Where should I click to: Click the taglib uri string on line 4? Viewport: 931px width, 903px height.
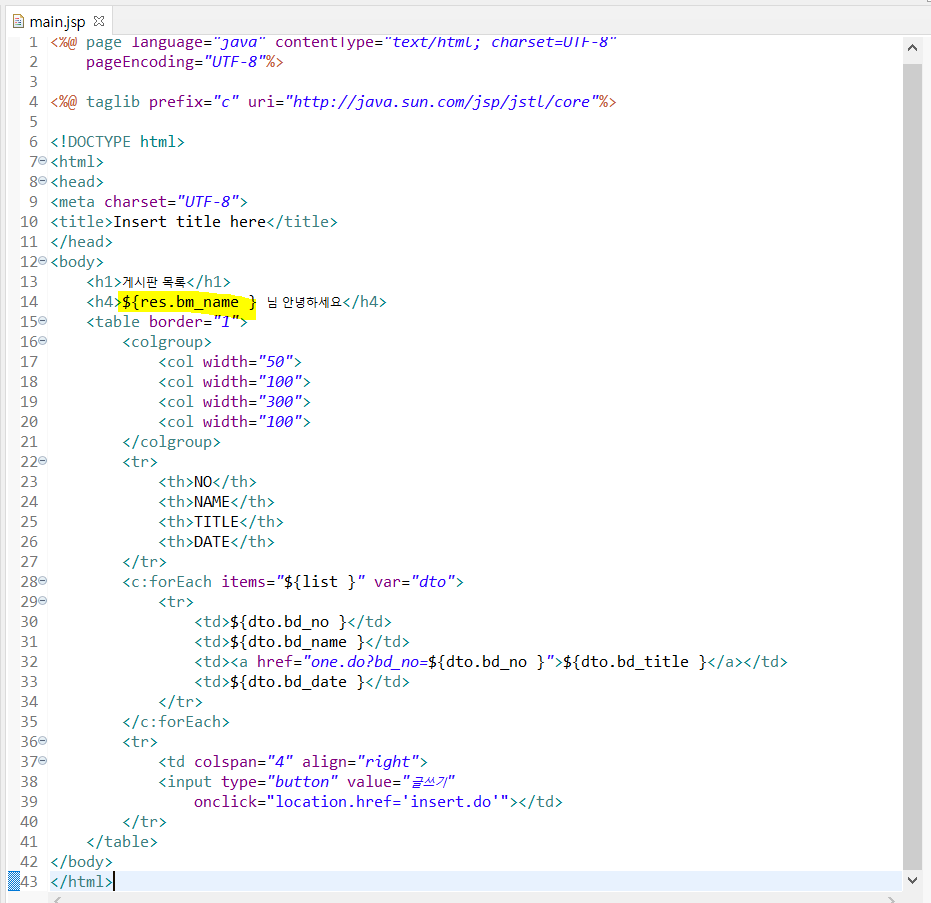tap(442, 102)
